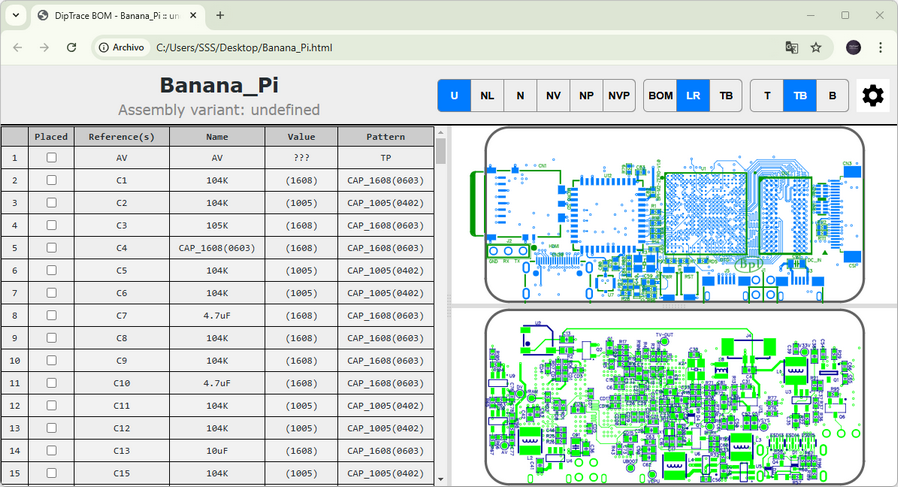Check the Placed box for C2
898x487 pixels.
[52, 203]
